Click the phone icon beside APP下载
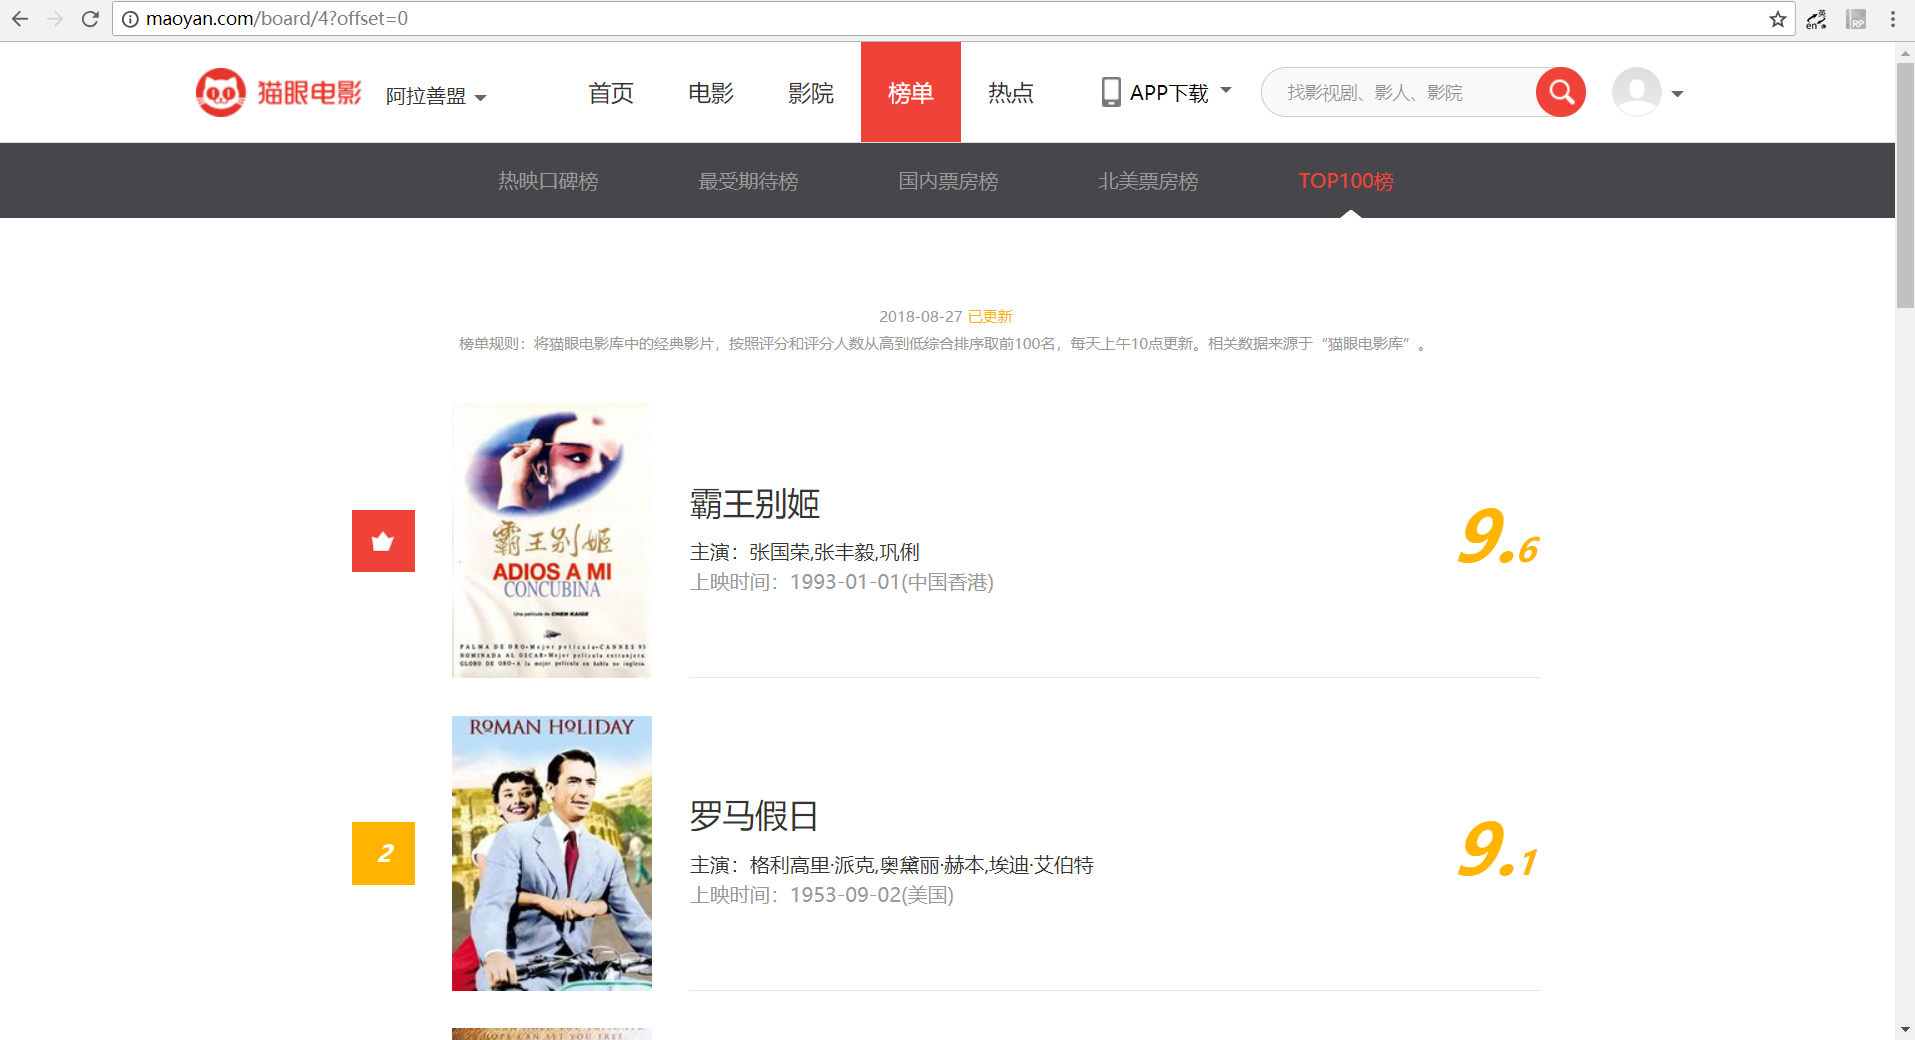This screenshot has height=1040, width=1915. point(1111,92)
